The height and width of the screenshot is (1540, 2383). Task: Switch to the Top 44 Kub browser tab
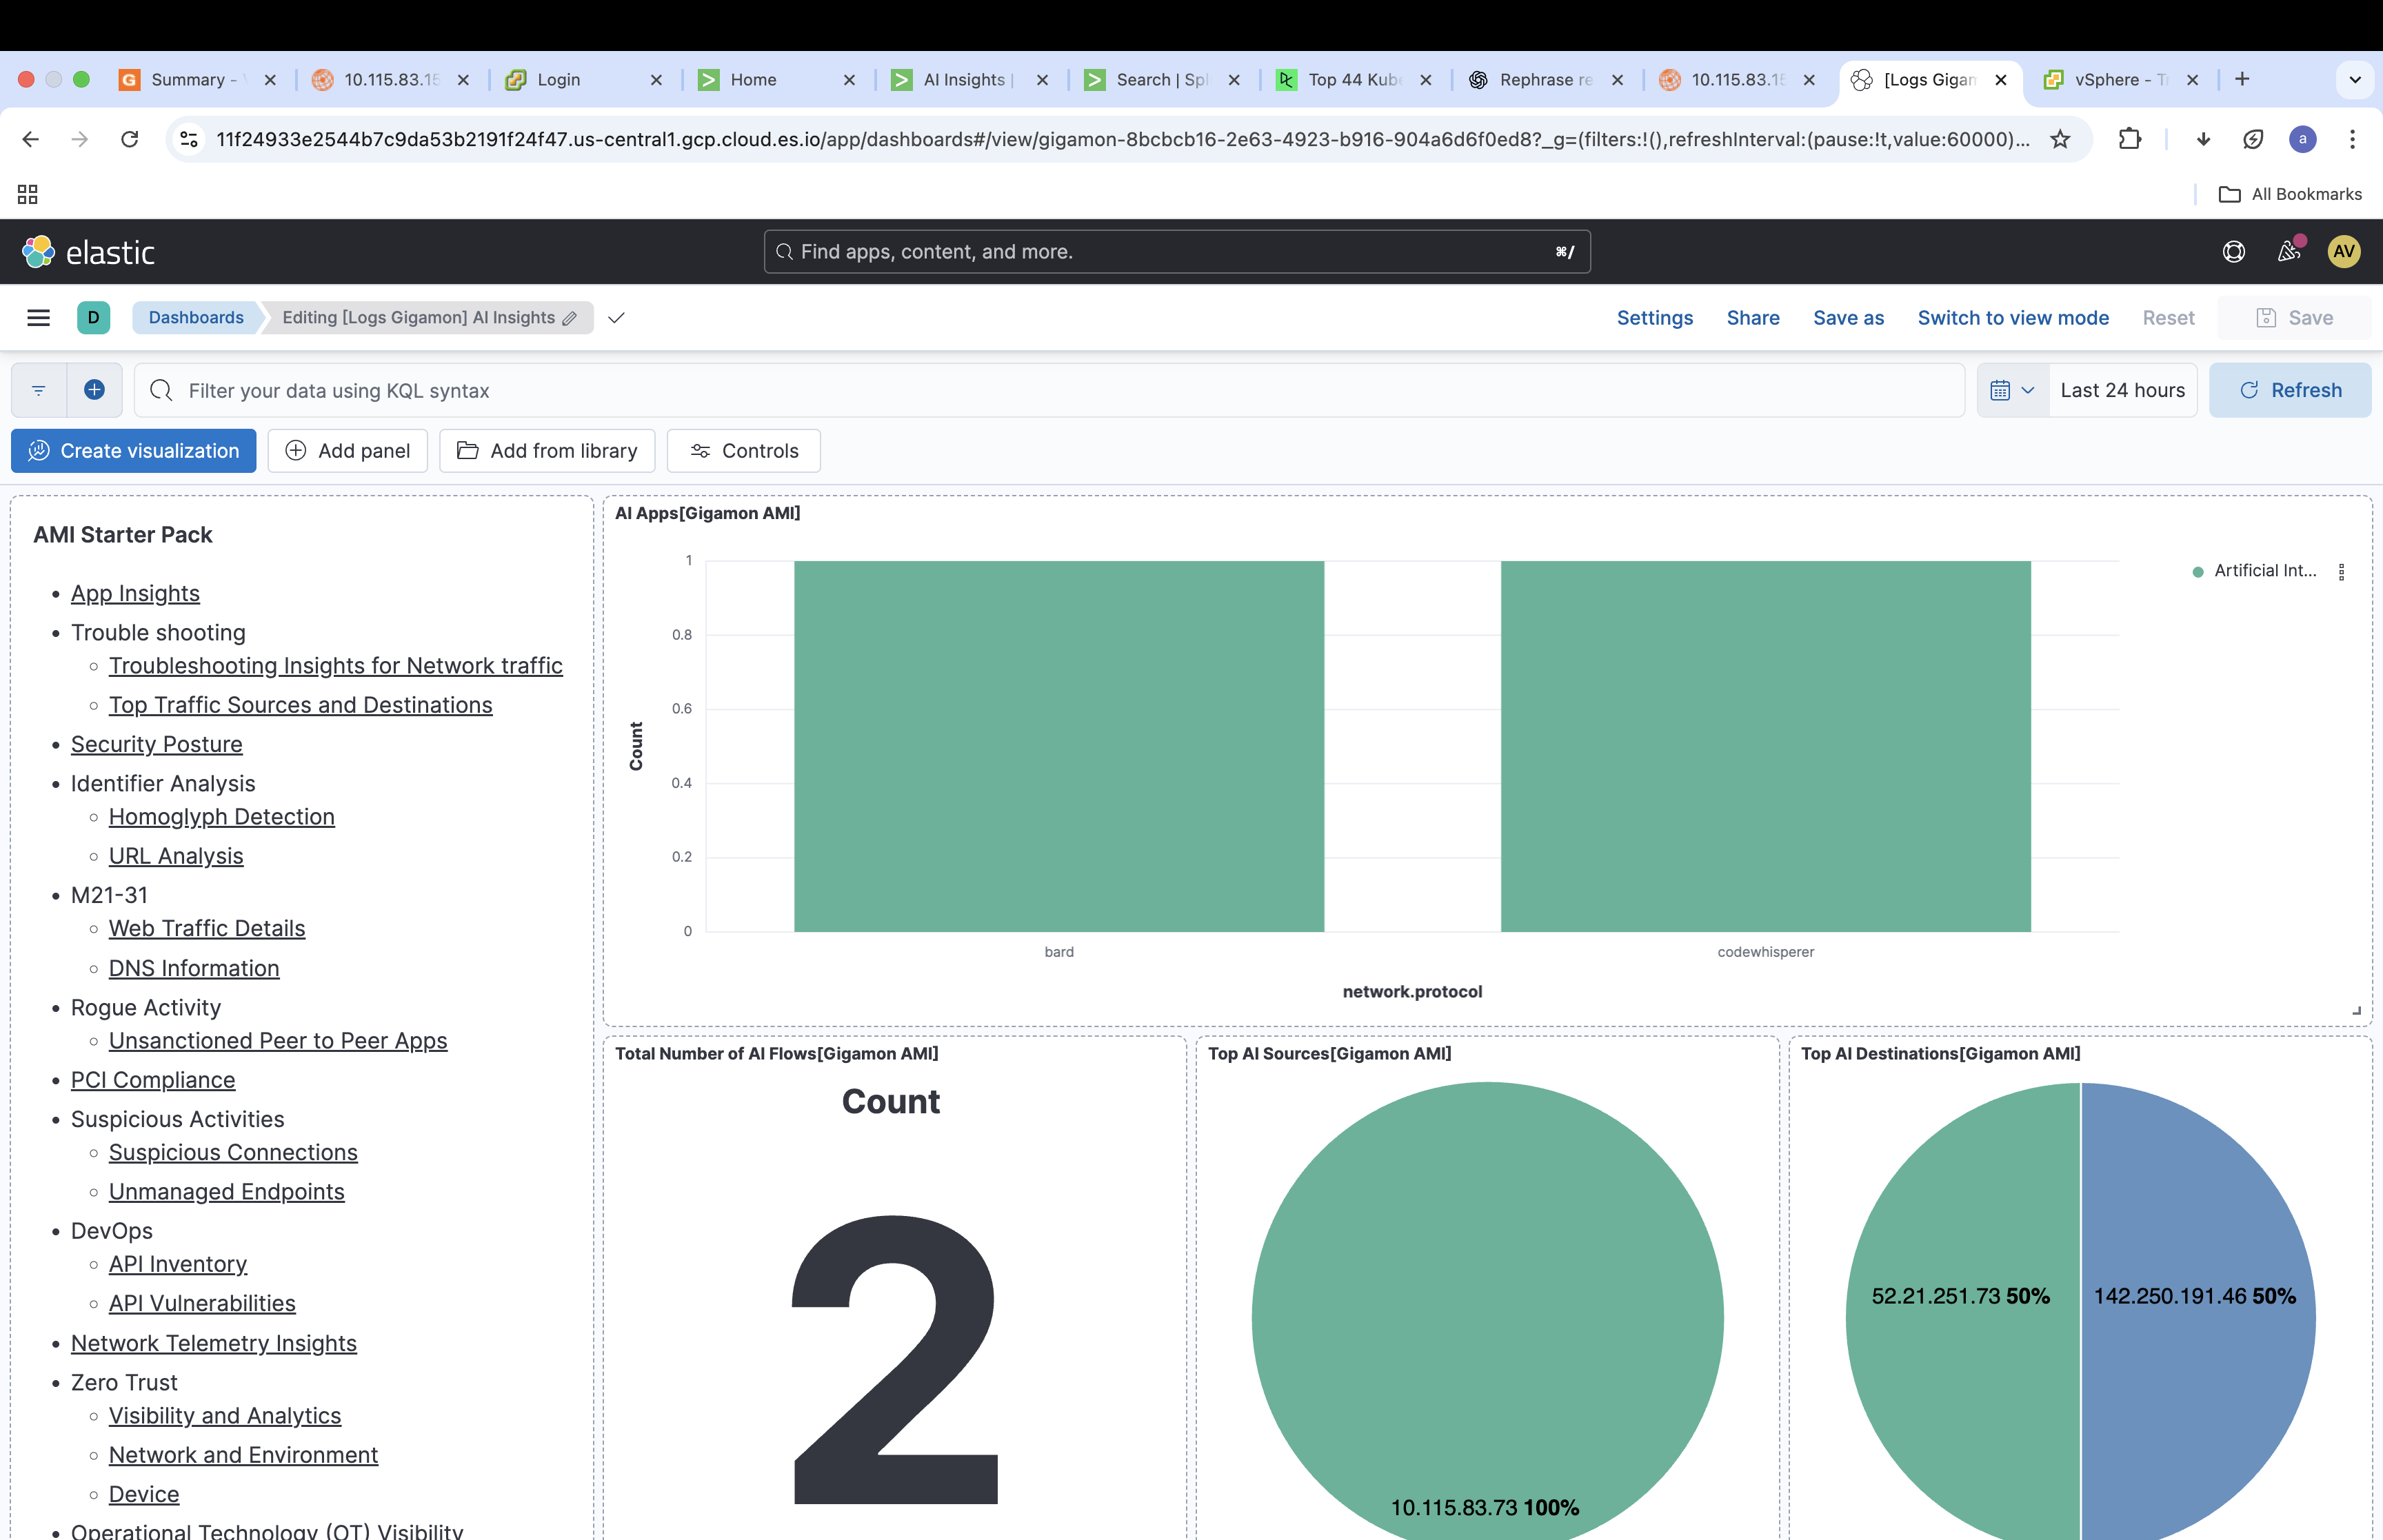click(x=1353, y=79)
